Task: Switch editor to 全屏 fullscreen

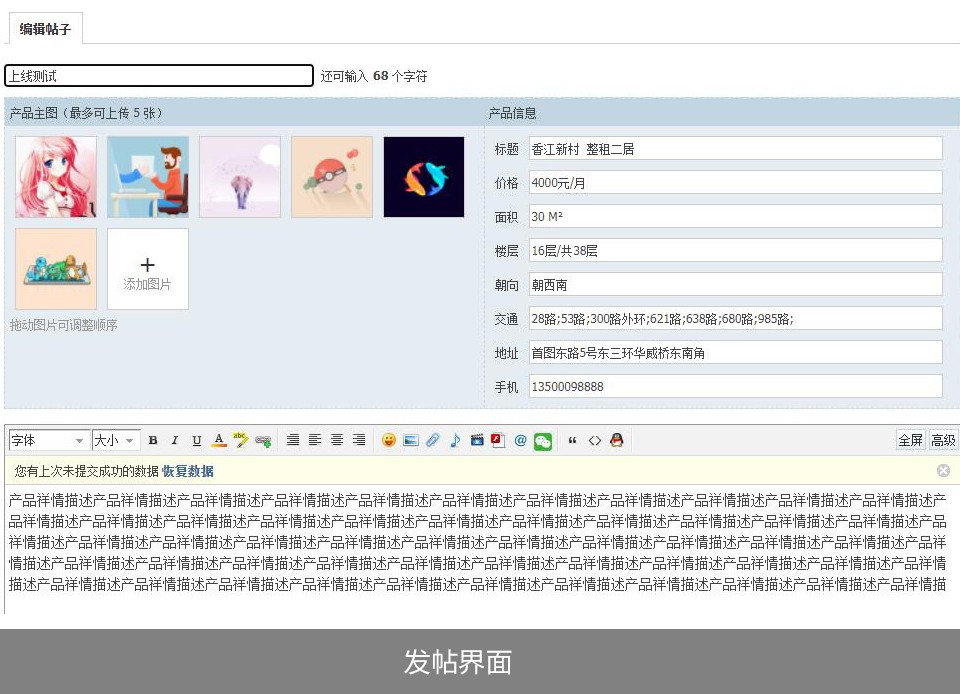Action: (910, 440)
